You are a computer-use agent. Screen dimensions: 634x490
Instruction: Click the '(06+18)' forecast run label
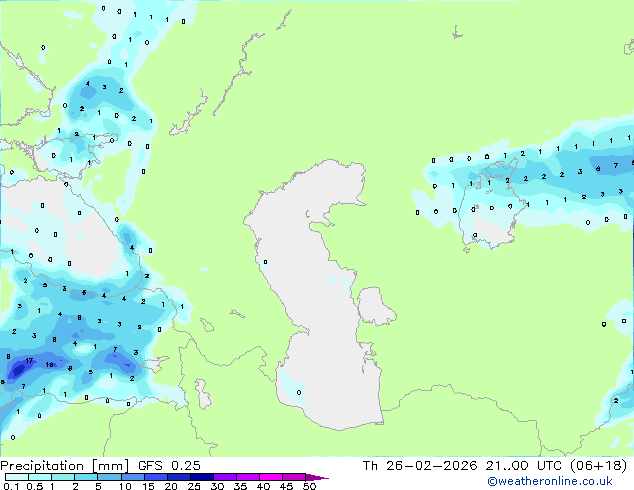(598, 466)
